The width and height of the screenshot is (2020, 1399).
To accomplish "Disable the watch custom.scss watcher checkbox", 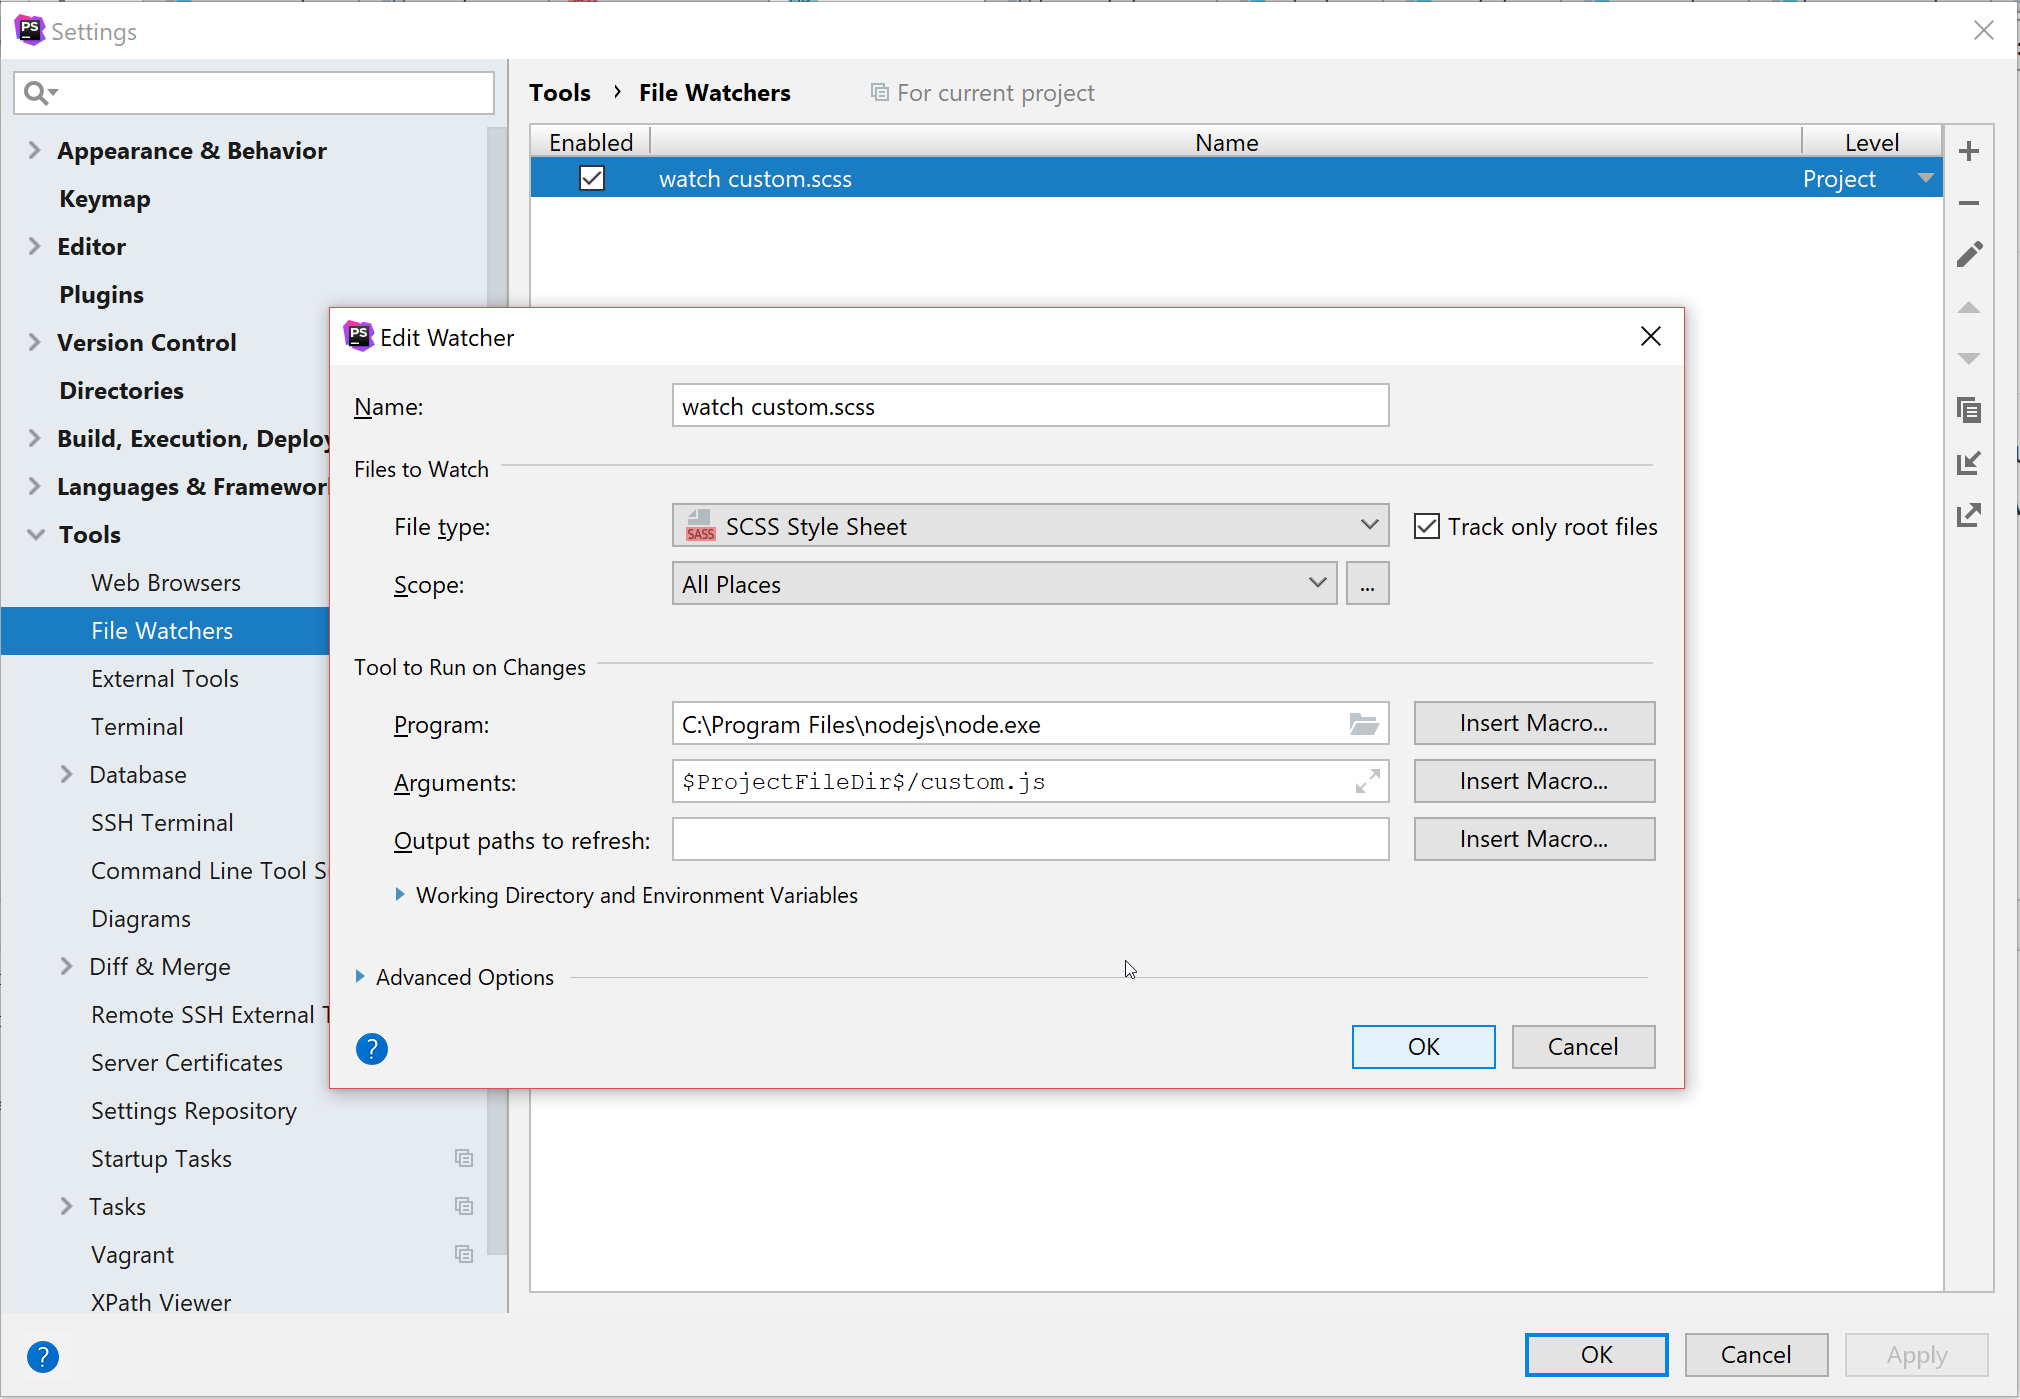I will [592, 179].
